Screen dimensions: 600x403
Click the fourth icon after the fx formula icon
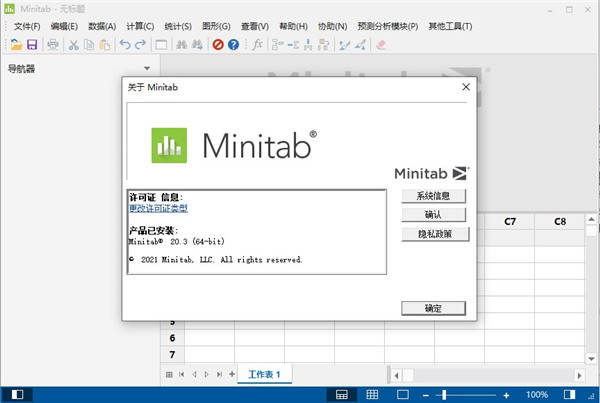323,45
